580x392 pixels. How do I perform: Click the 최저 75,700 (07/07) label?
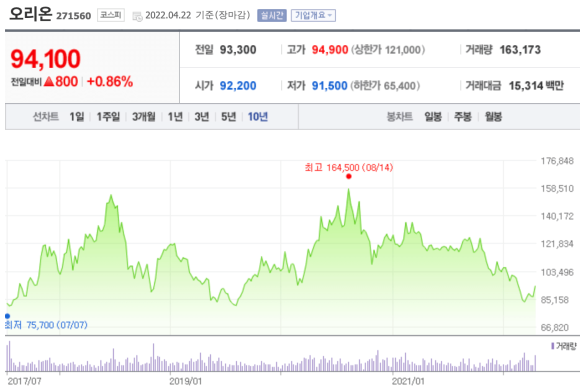[46, 325]
